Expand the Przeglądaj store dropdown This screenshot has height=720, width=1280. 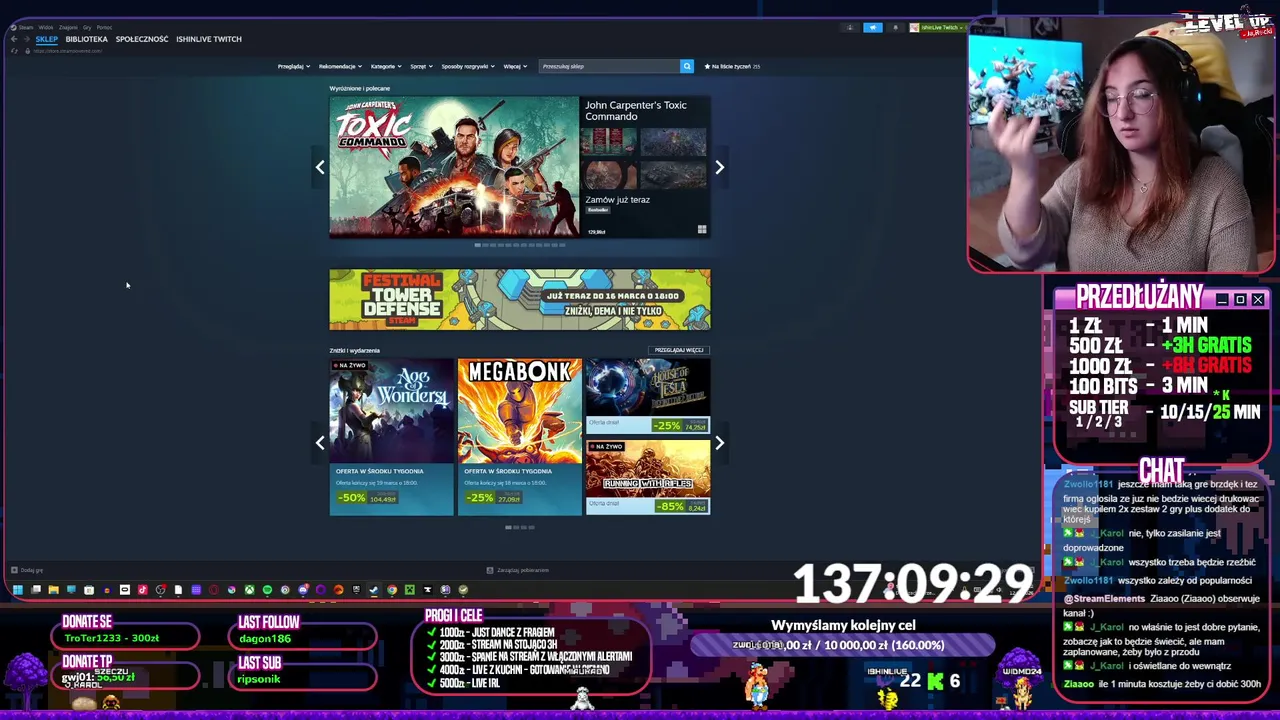point(292,66)
